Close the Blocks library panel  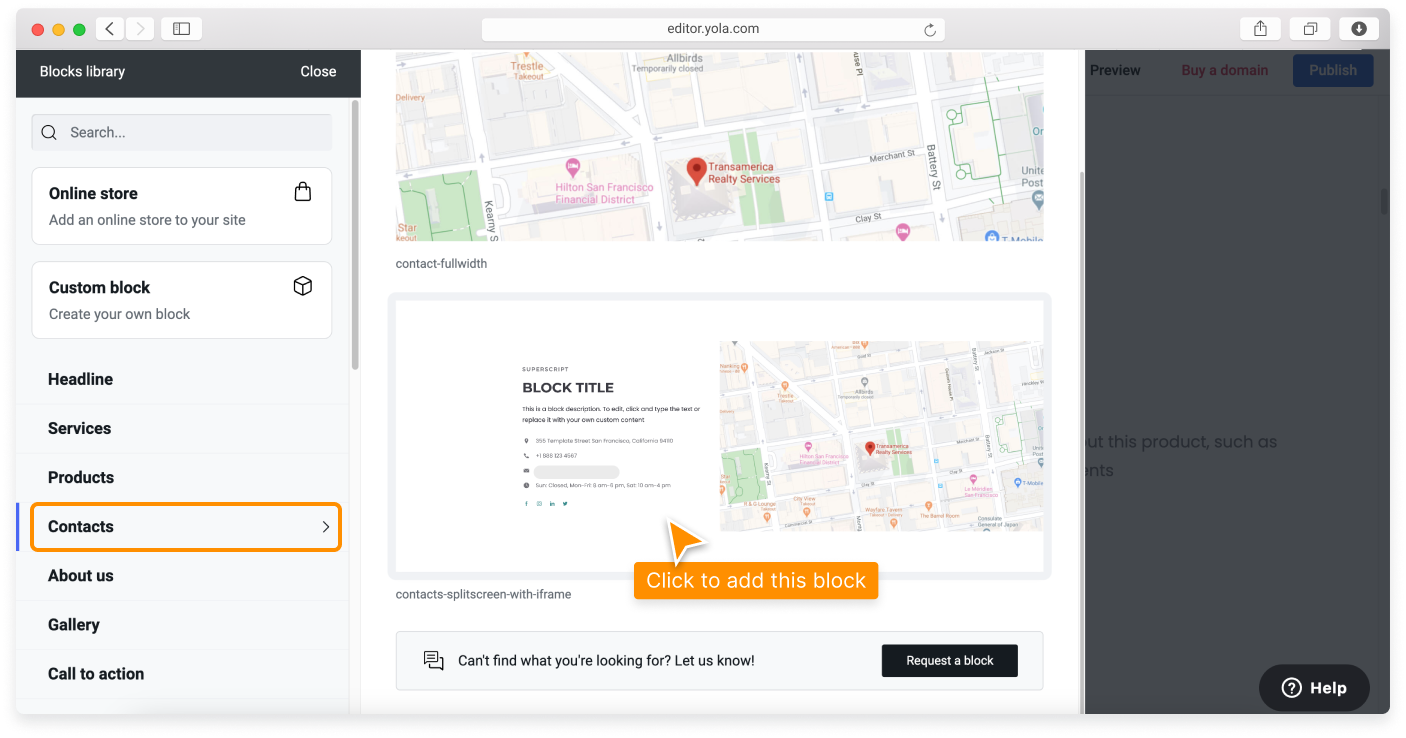click(318, 71)
